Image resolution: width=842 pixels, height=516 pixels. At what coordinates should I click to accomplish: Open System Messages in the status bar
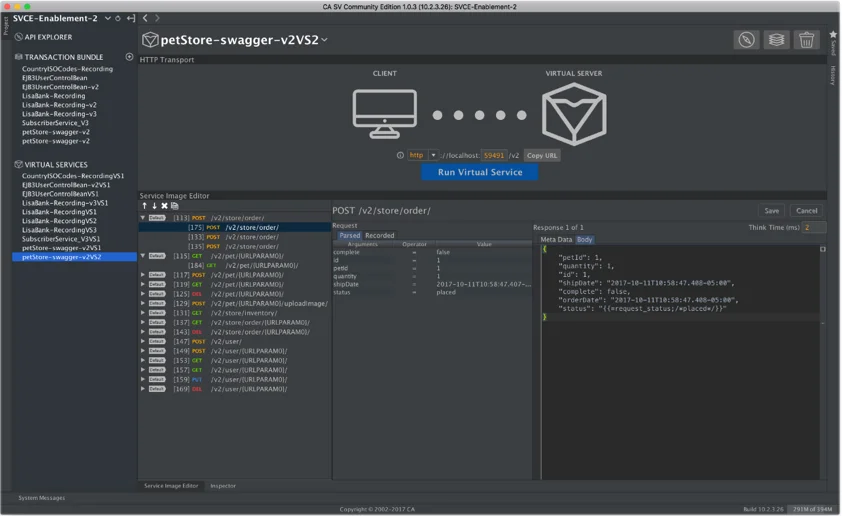coord(42,498)
